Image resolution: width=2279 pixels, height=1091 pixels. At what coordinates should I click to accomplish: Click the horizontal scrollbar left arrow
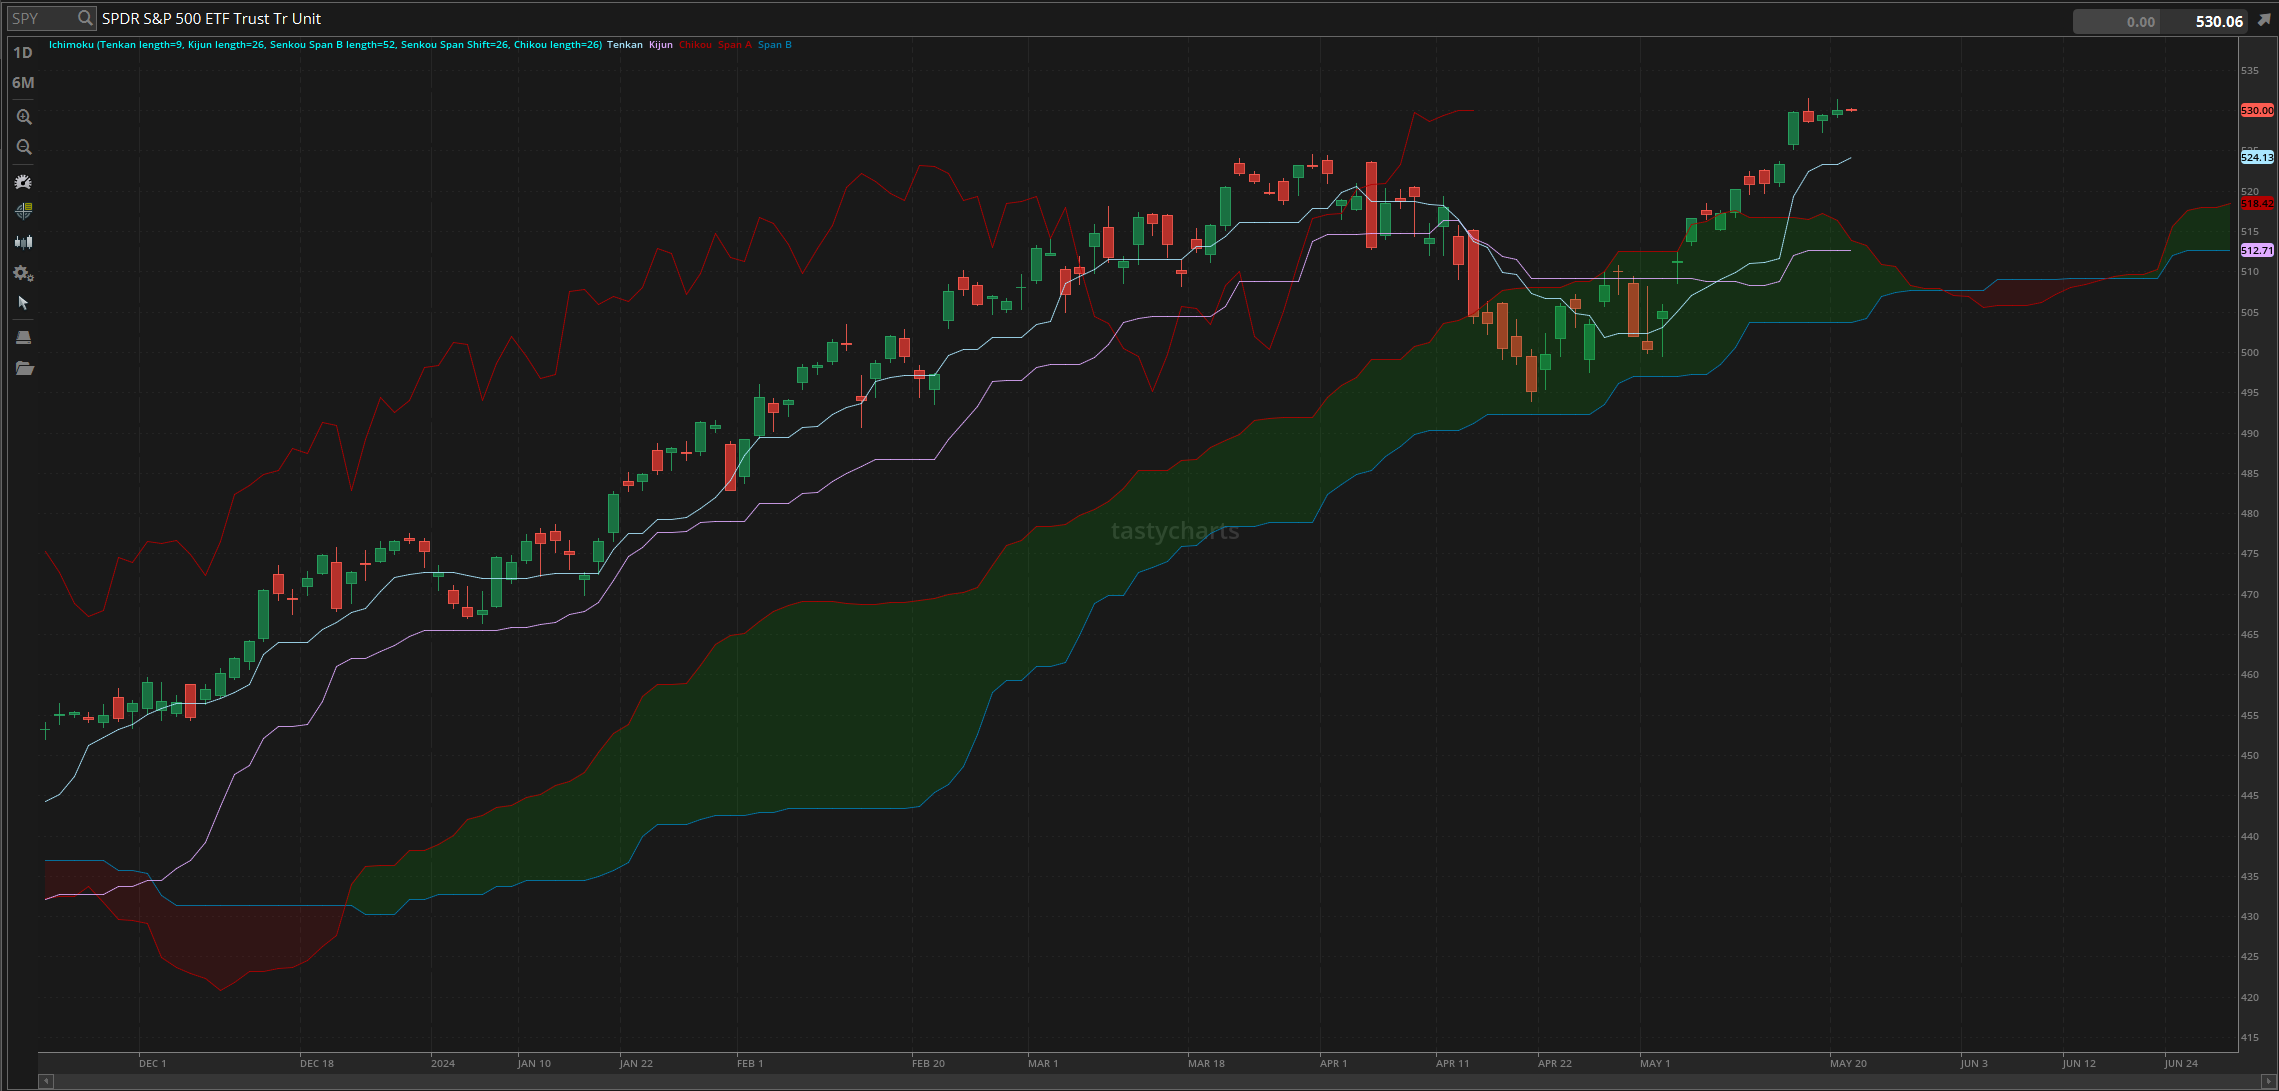click(46, 1081)
